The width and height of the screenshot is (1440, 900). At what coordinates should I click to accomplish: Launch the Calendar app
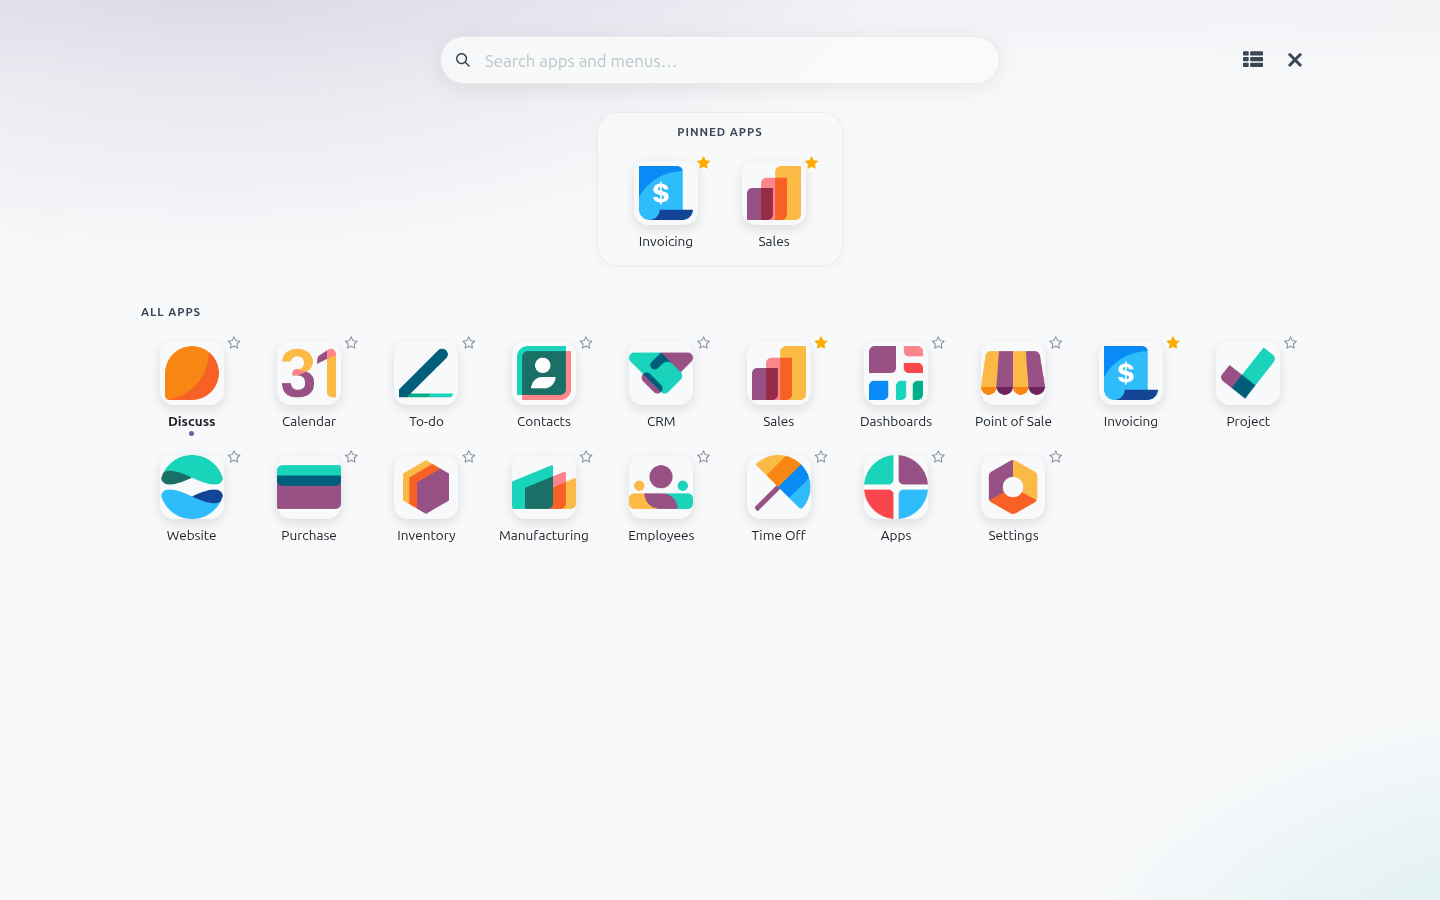(309, 373)
